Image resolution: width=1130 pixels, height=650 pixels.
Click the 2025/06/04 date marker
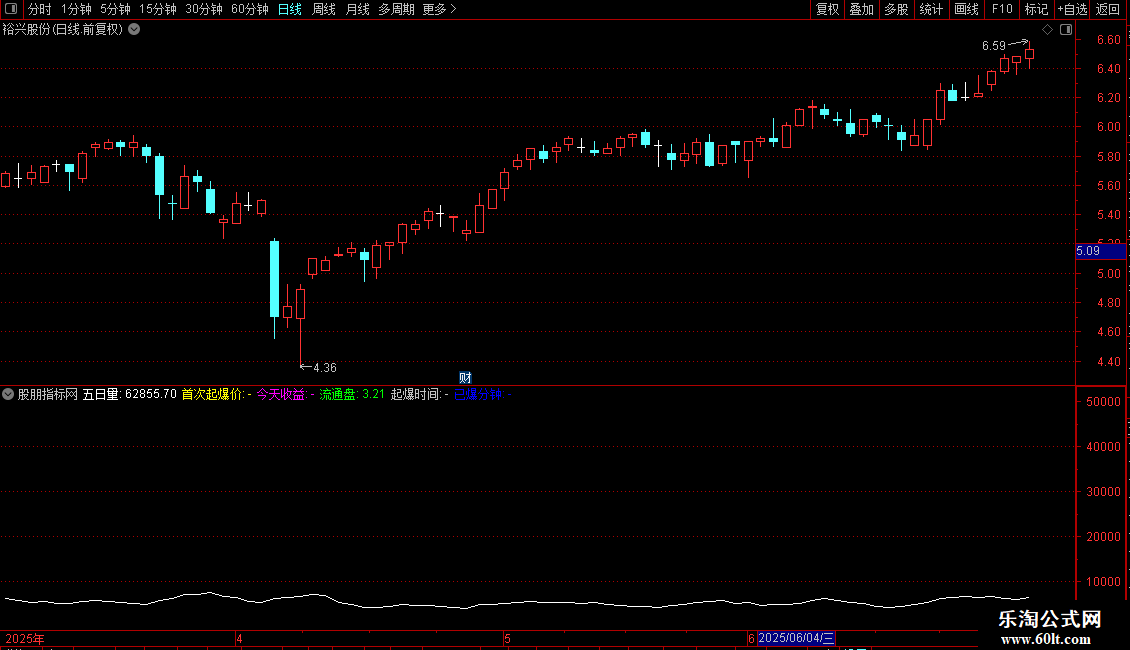[796, 638]
